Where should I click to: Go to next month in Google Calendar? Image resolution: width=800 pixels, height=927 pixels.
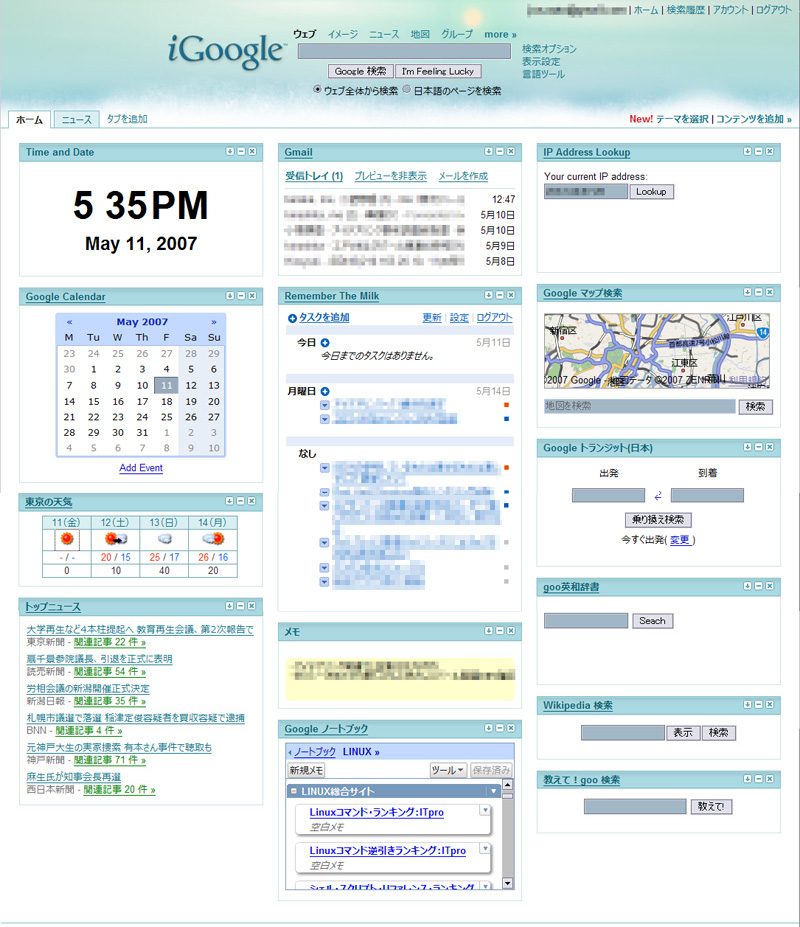click(x=213, y=322)
